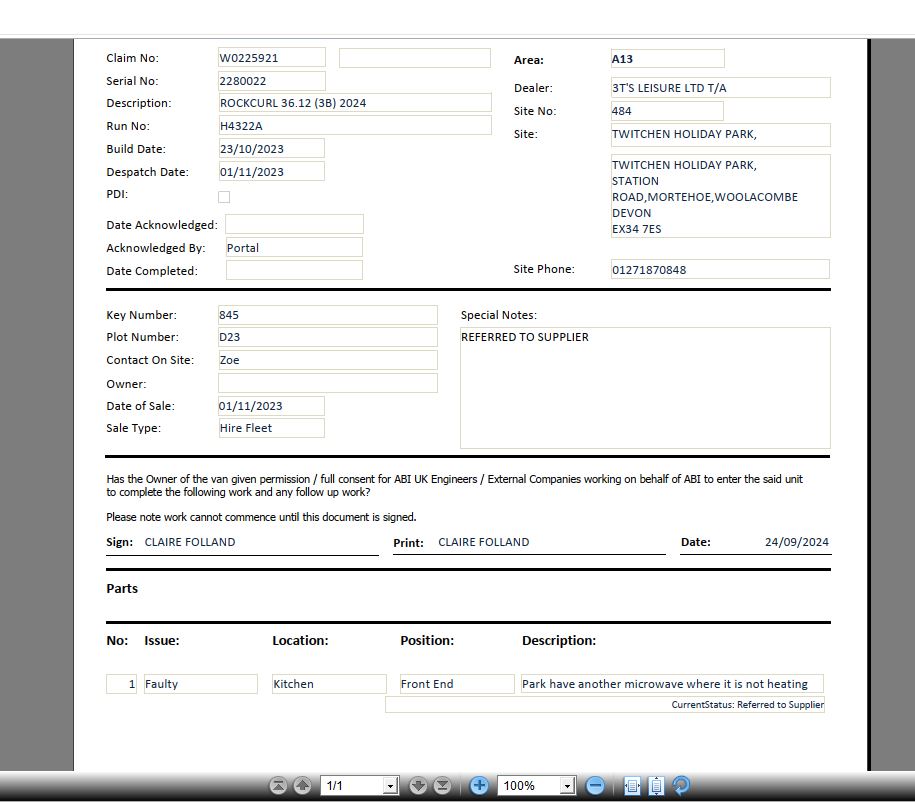Click the empty field beside Claim No

[414, 58]
